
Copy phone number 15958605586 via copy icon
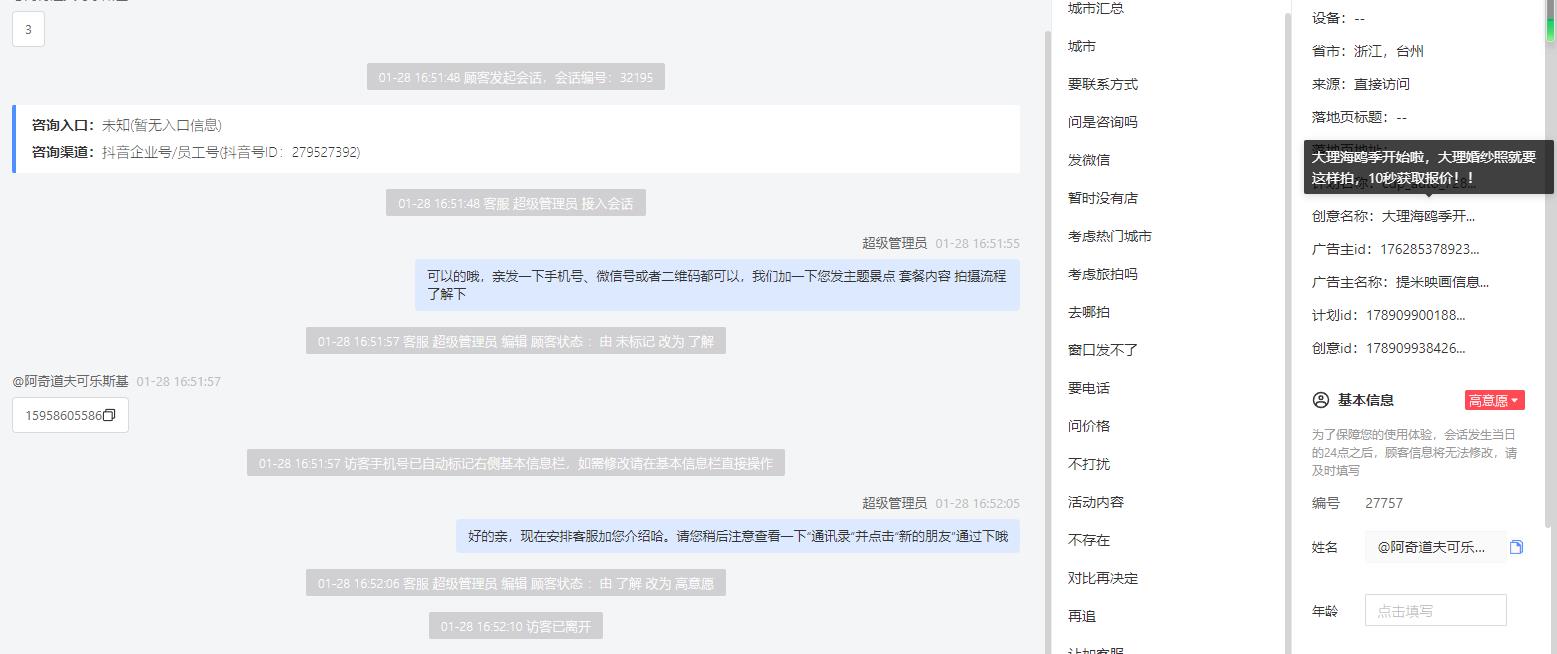(110, 415)
